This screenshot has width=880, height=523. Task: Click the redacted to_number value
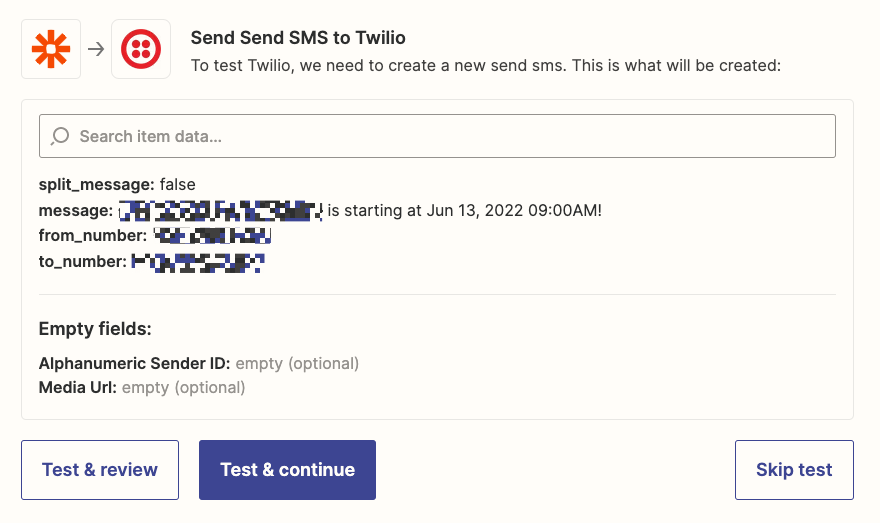(198, 262)
